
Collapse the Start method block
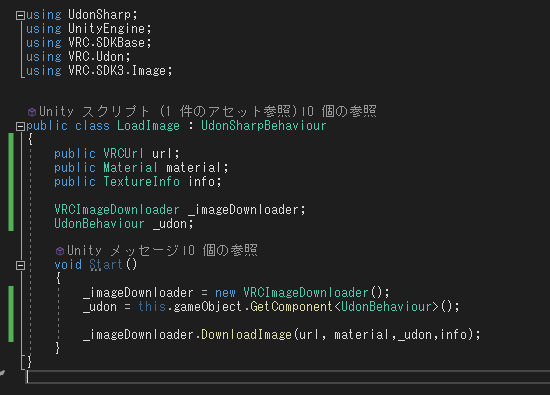pos(20,265)
